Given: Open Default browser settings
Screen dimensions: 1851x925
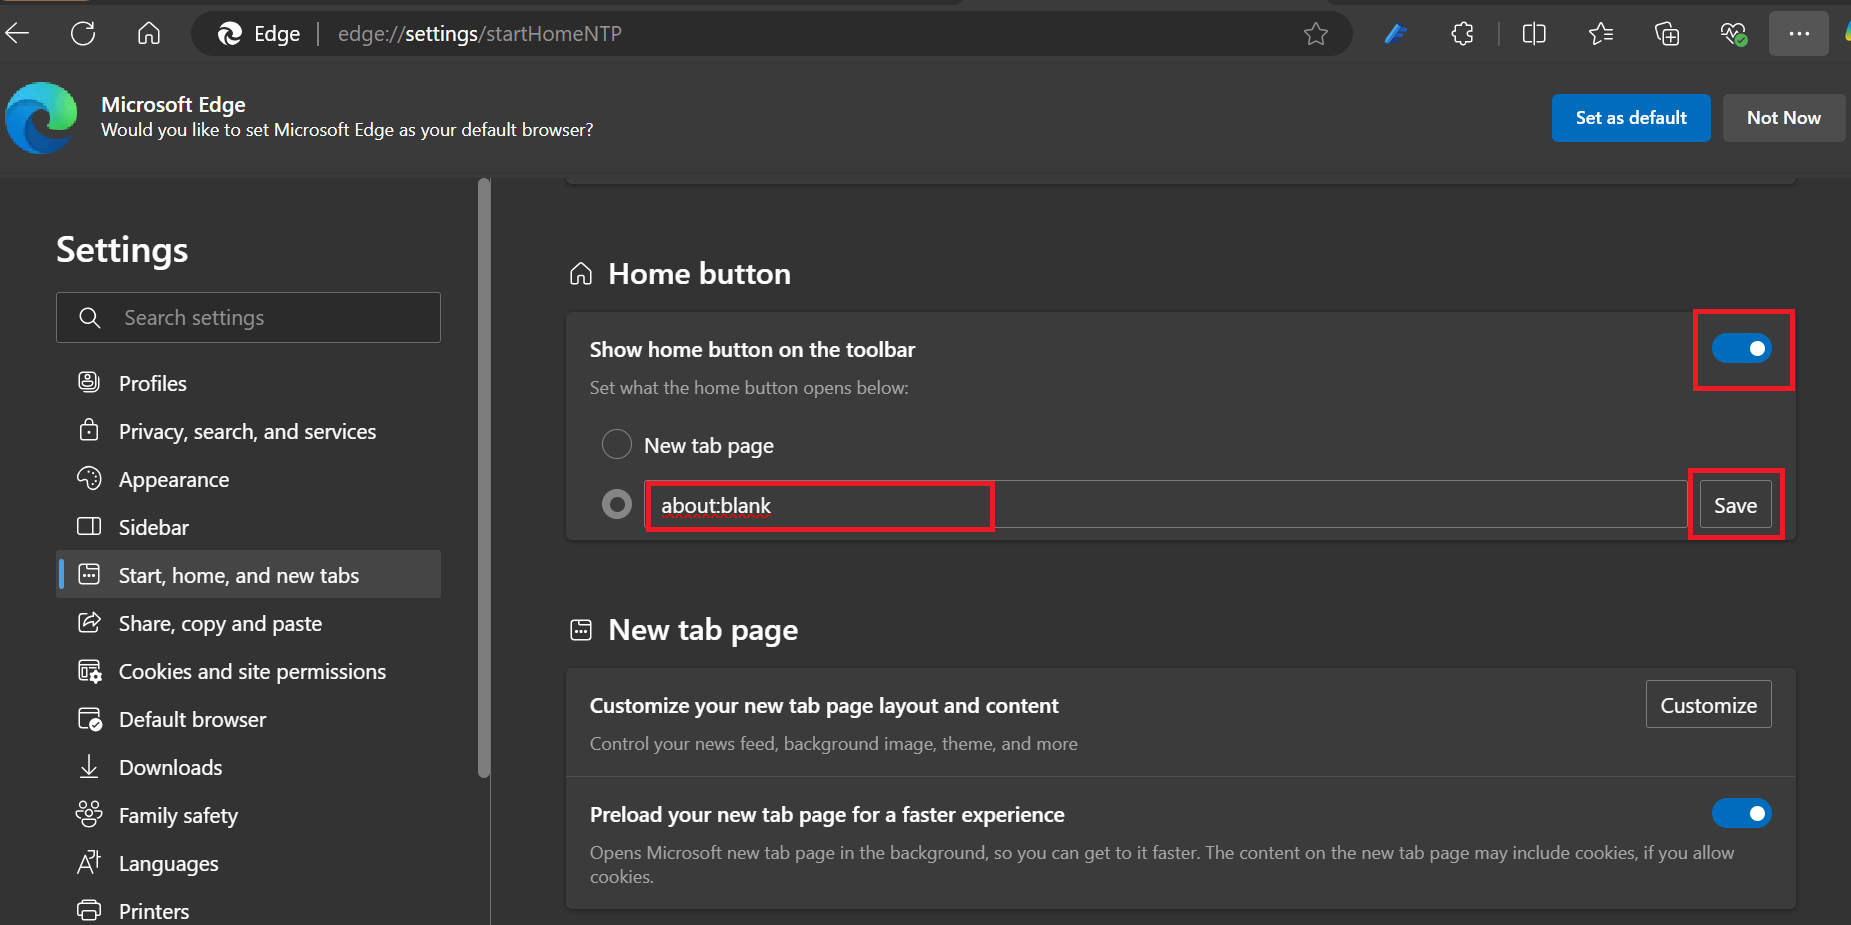Looking at the screenshot, I should 248,719.
